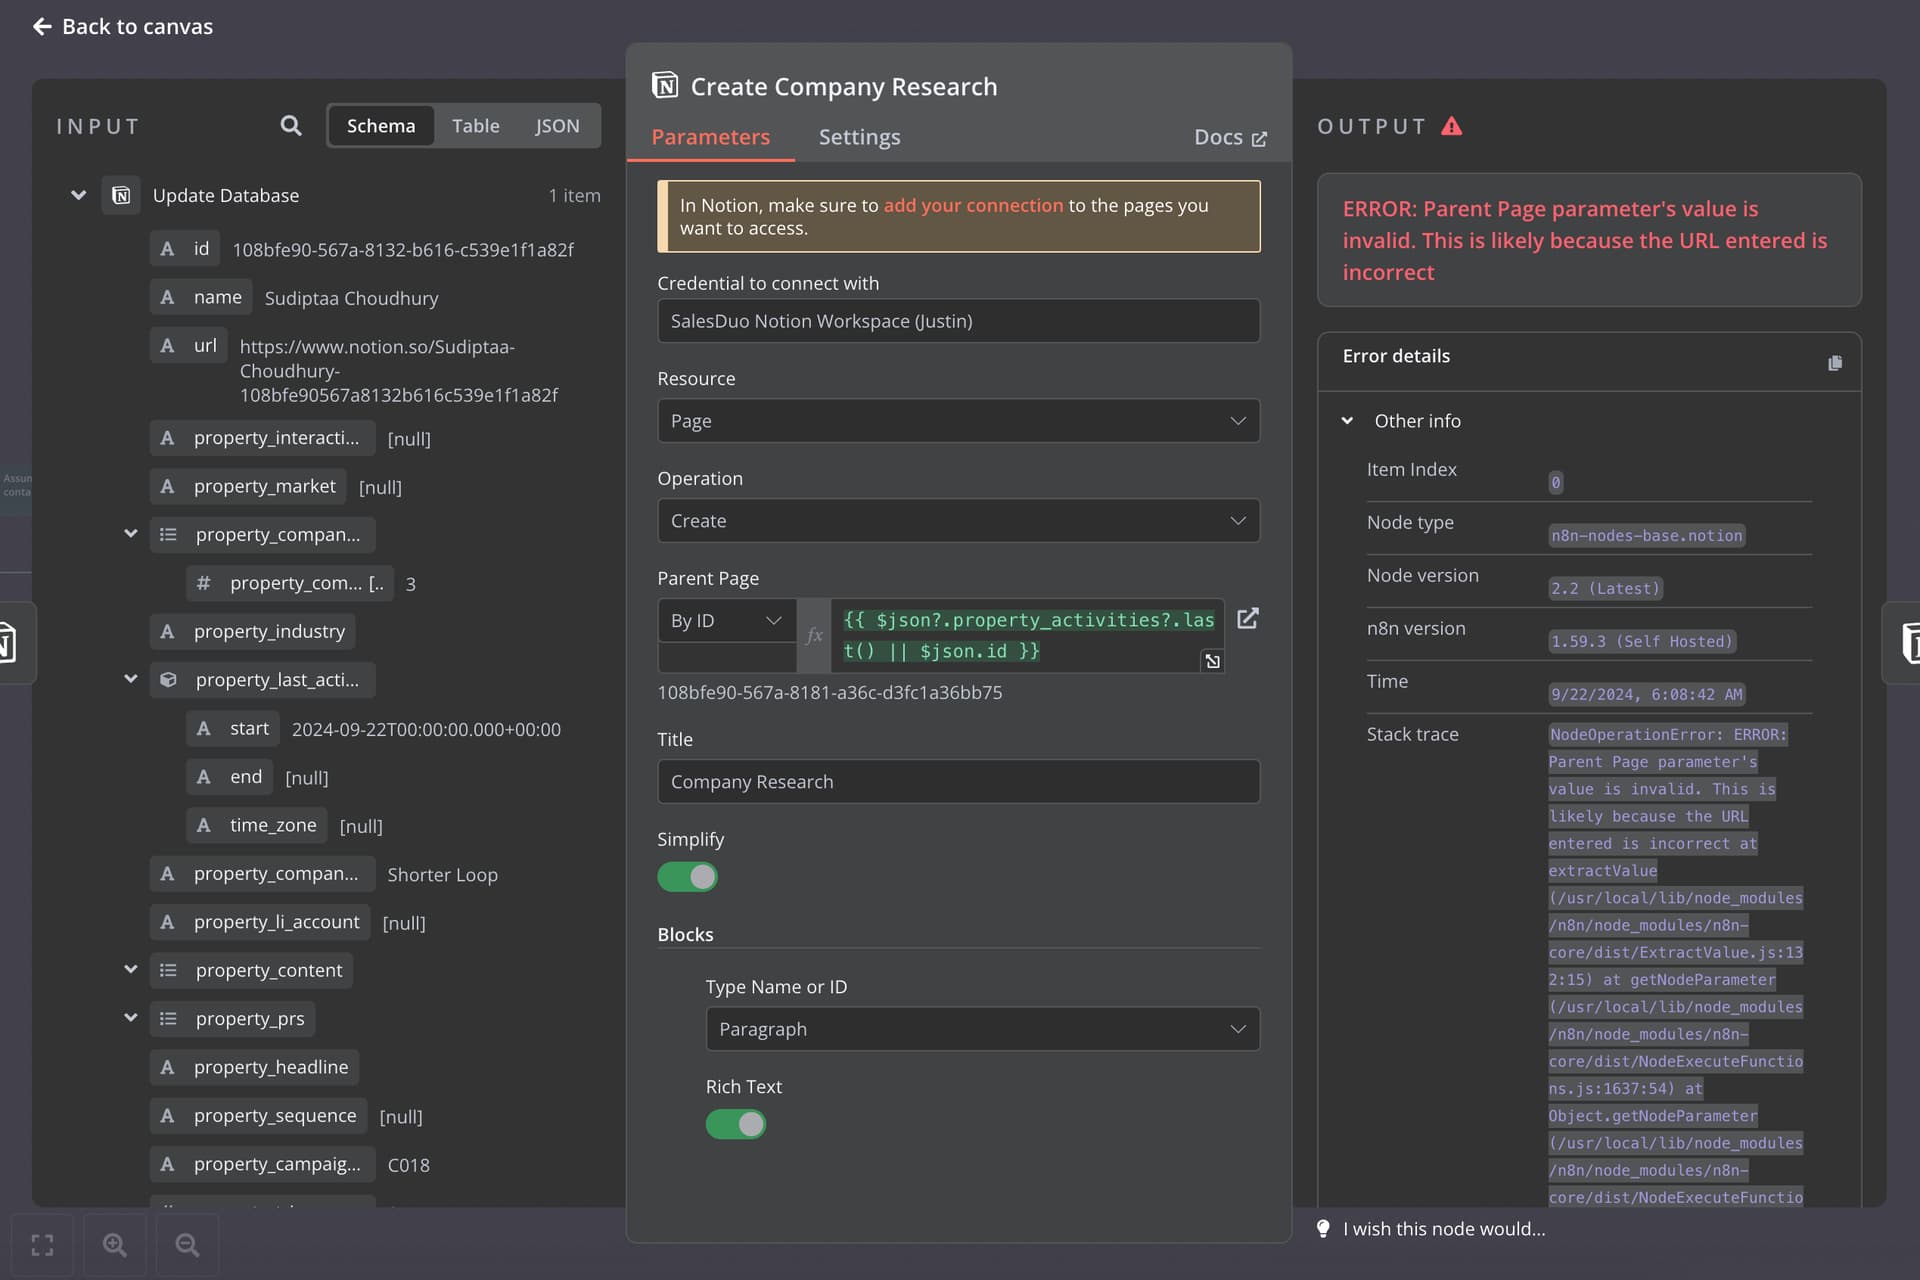Collapse the Other info section
This screenshot has height=1280, width=1920.
[x=1347, y=421]
